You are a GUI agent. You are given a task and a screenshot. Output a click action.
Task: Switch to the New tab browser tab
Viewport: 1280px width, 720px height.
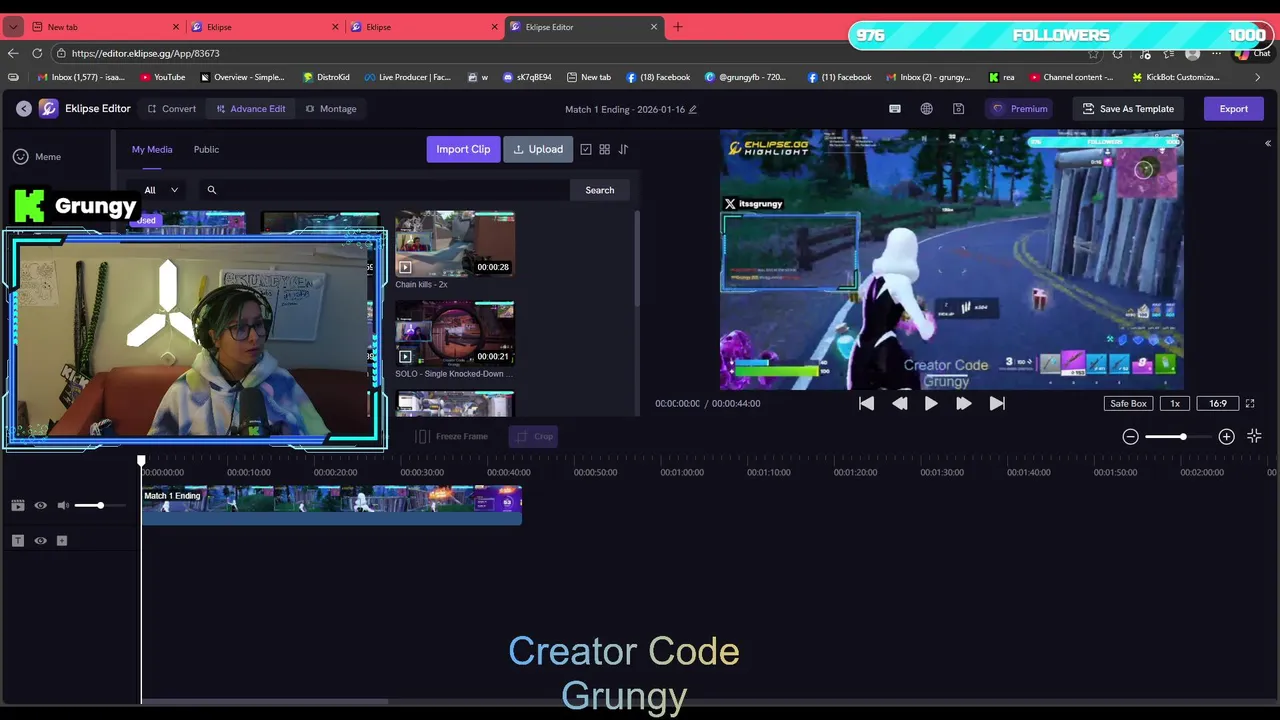(x=104, y=27)
